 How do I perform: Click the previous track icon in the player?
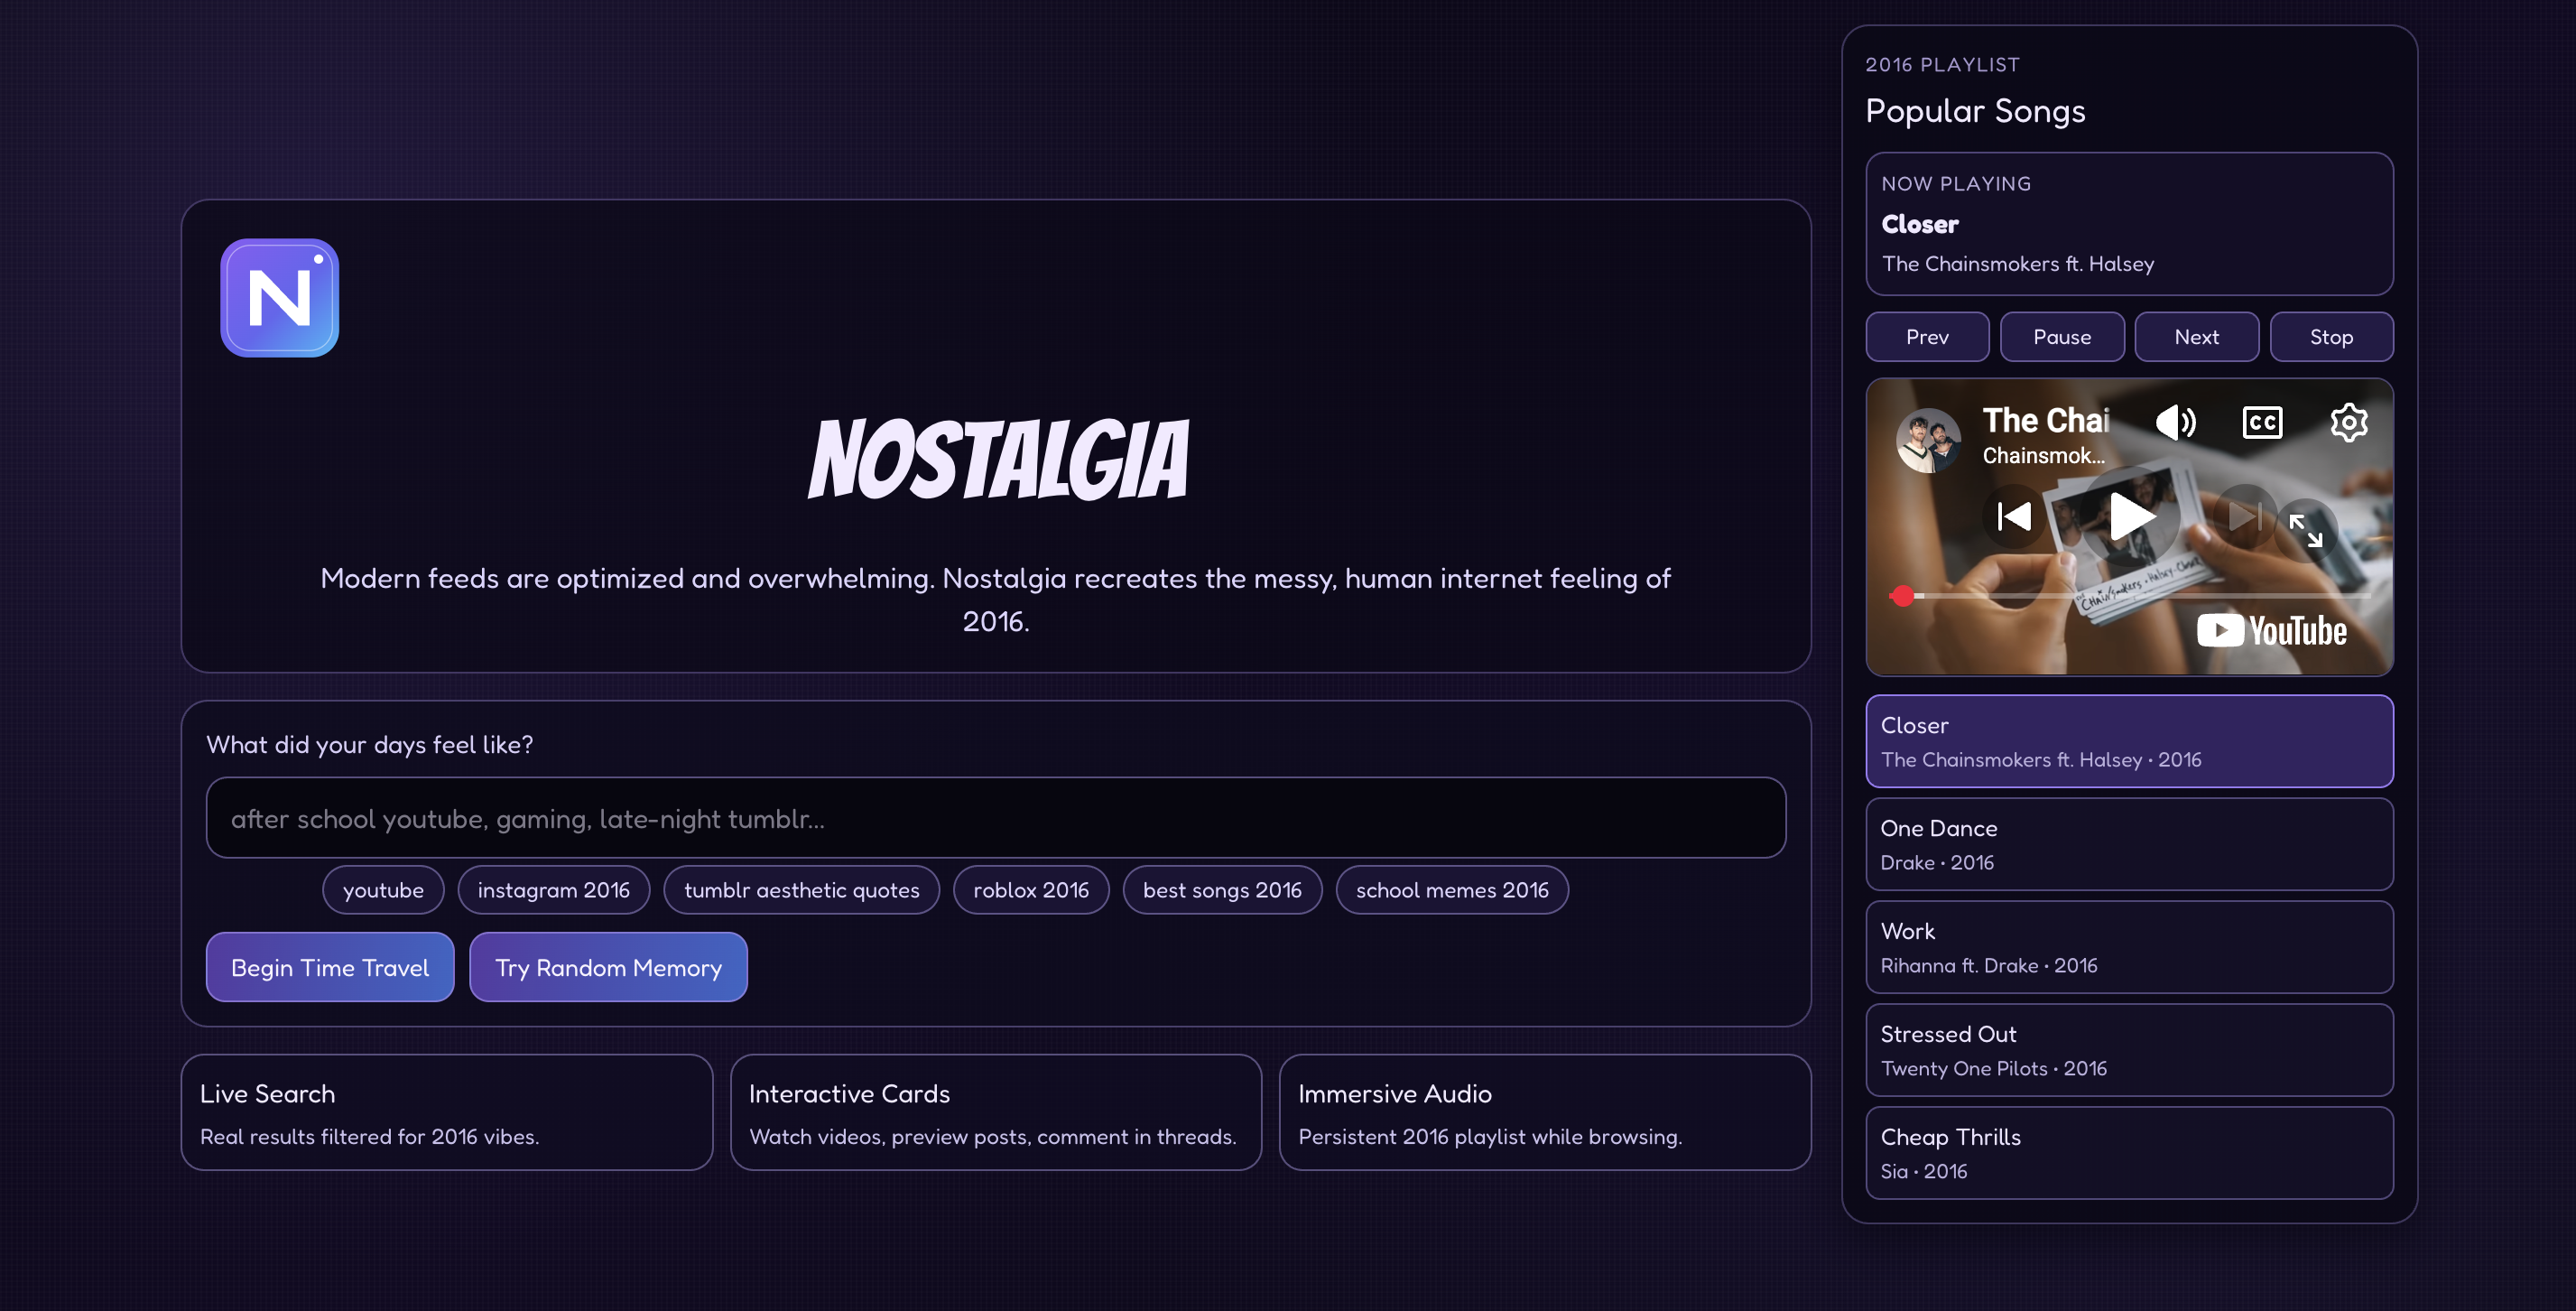pos(2013,516)
